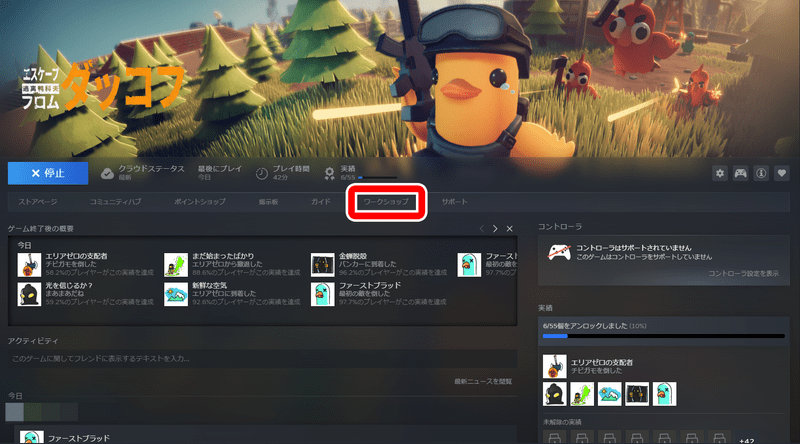This screenshot has height=444, width=800.
Task: Open the 掲示板 tab
Action: click(268, 202)
